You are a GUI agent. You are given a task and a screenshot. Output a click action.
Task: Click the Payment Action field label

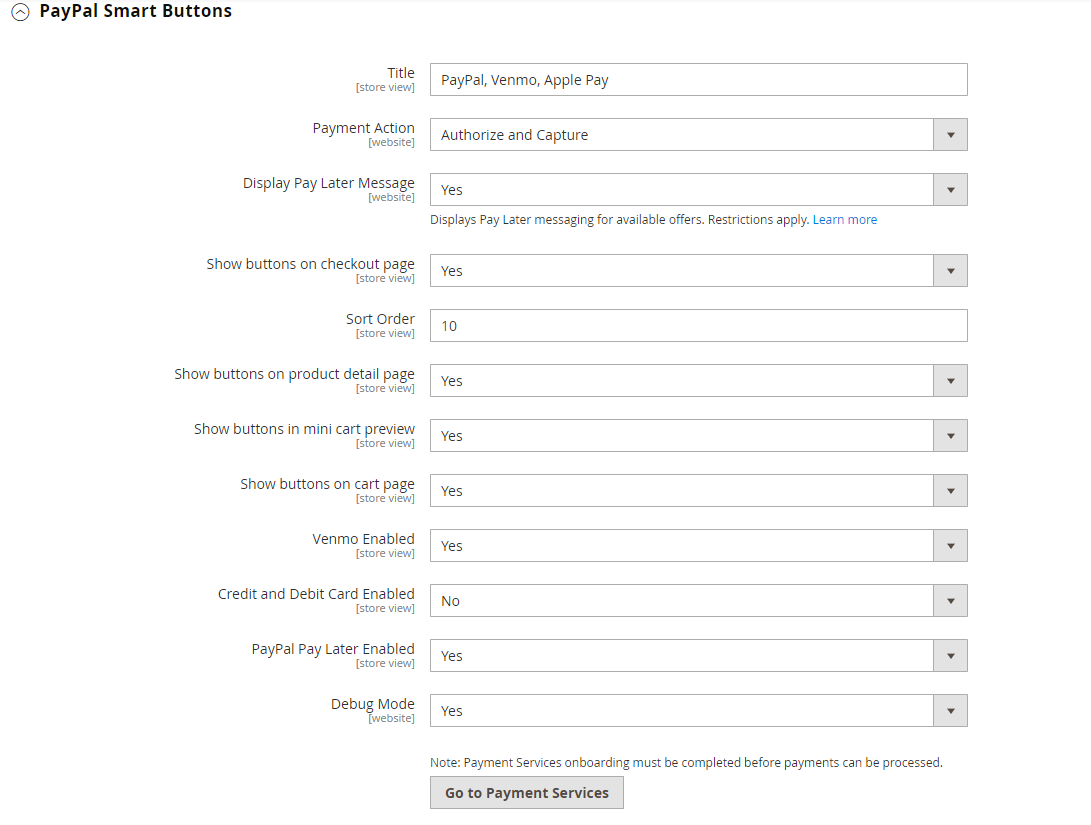click(363, 127)
